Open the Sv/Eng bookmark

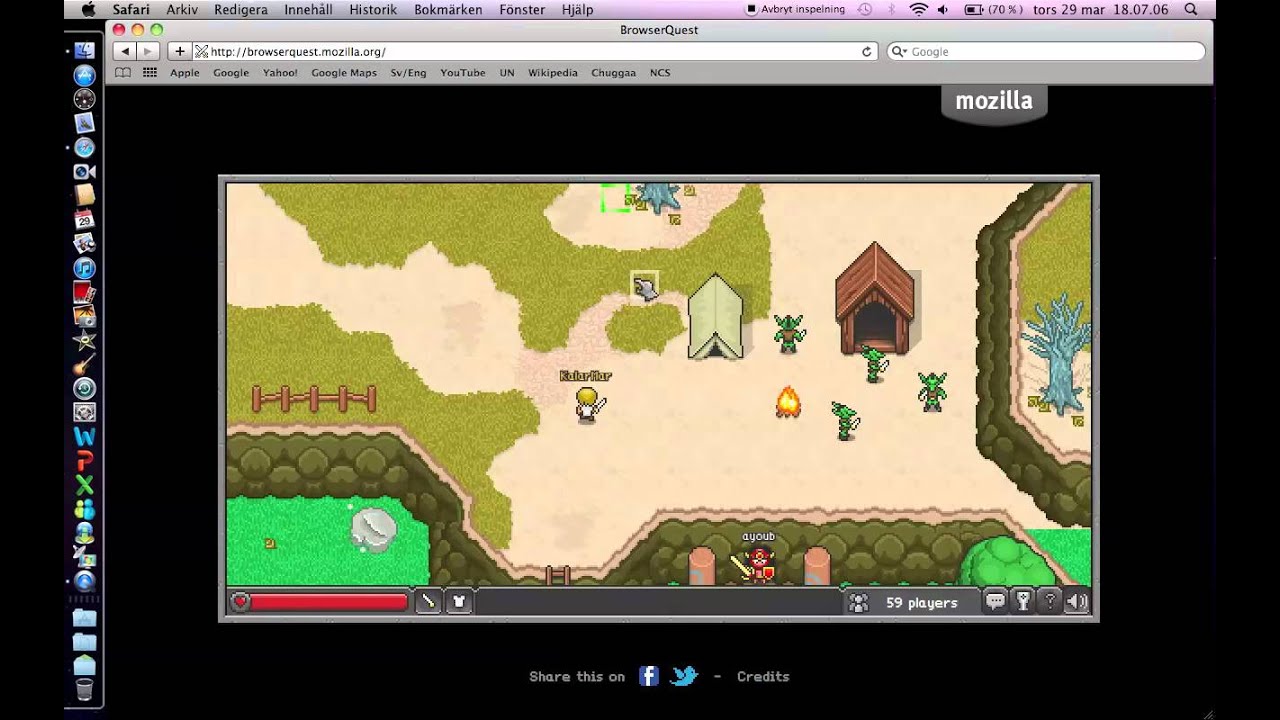[408, 73]
